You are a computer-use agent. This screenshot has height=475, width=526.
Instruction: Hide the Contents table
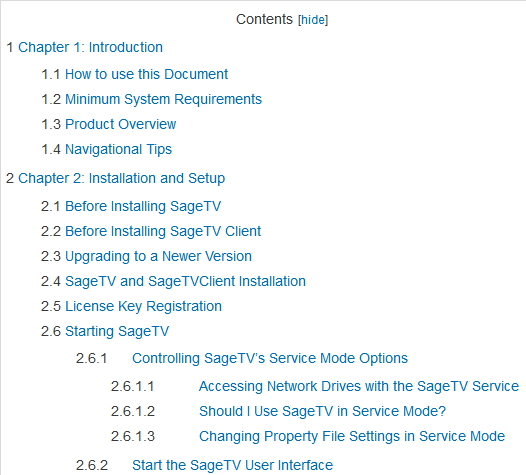313,20
